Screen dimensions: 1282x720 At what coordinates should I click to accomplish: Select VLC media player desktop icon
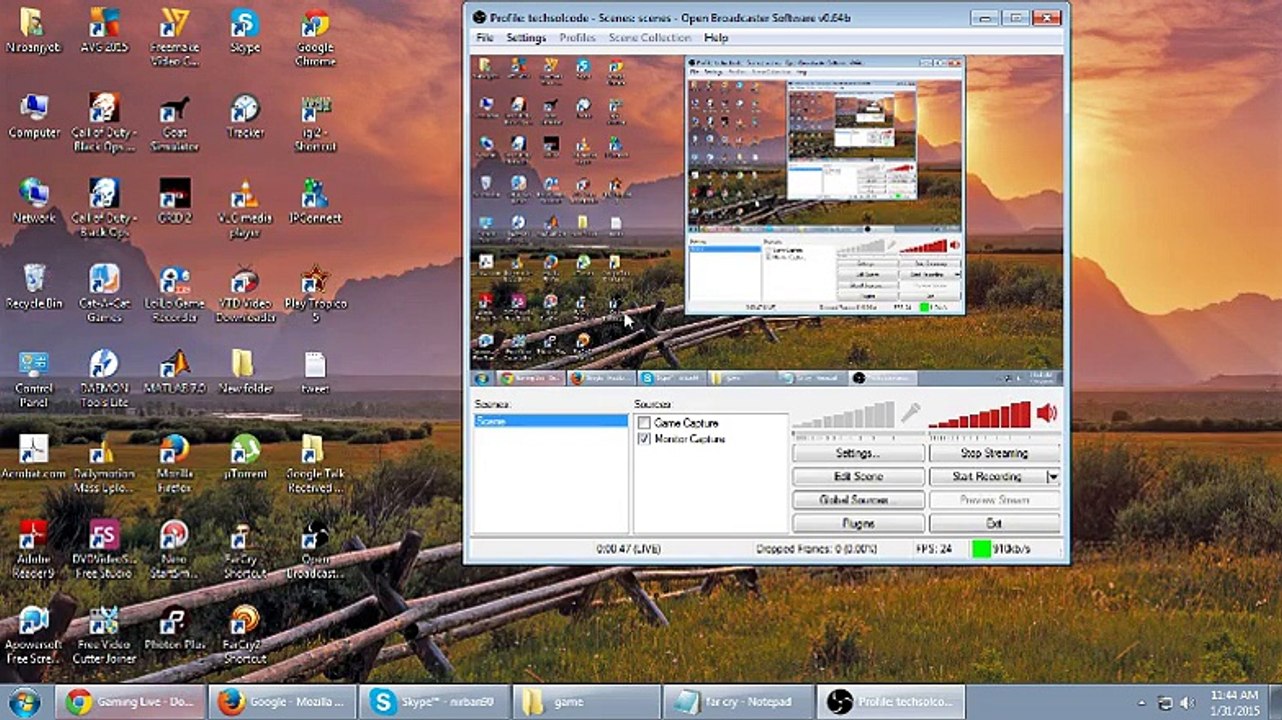(244, 207)
